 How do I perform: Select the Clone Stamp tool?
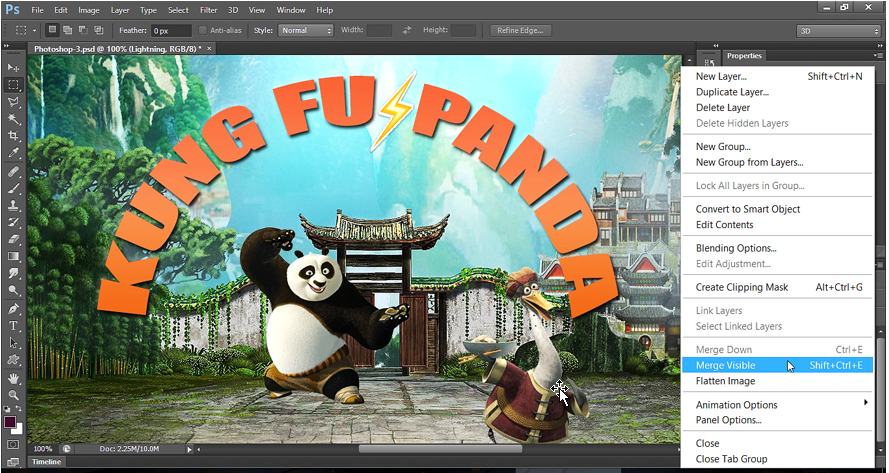pos(13,205)
